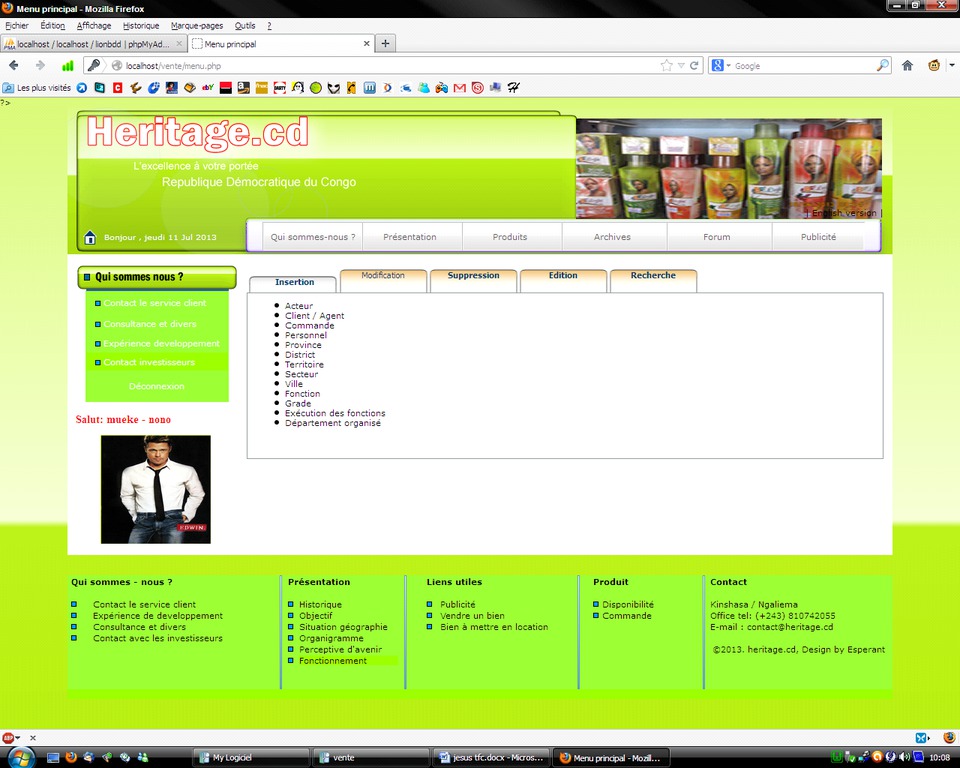Viewport: 960px width, 768px height.
Task: Open the H script bookmark icon
Action: coord(514,88)
